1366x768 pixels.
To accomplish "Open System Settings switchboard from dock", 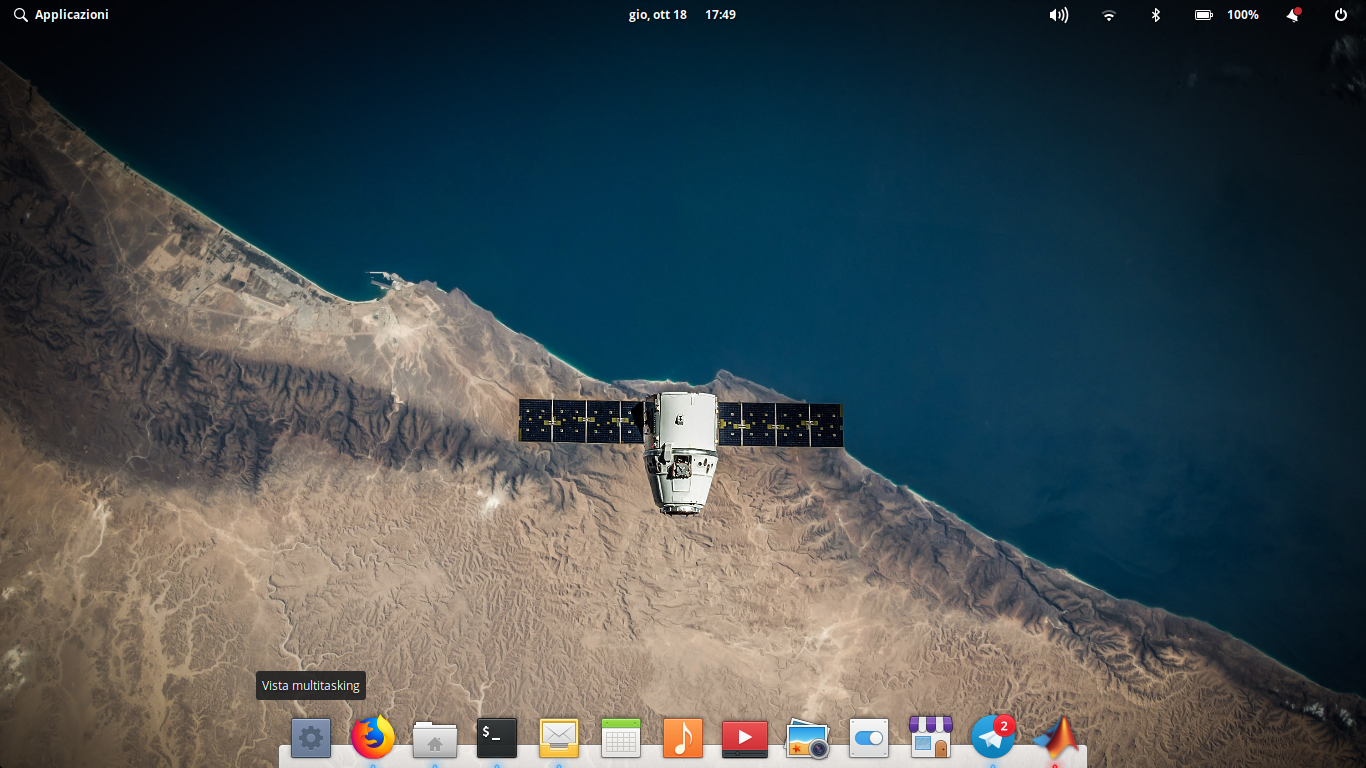I will click(869, 738).
